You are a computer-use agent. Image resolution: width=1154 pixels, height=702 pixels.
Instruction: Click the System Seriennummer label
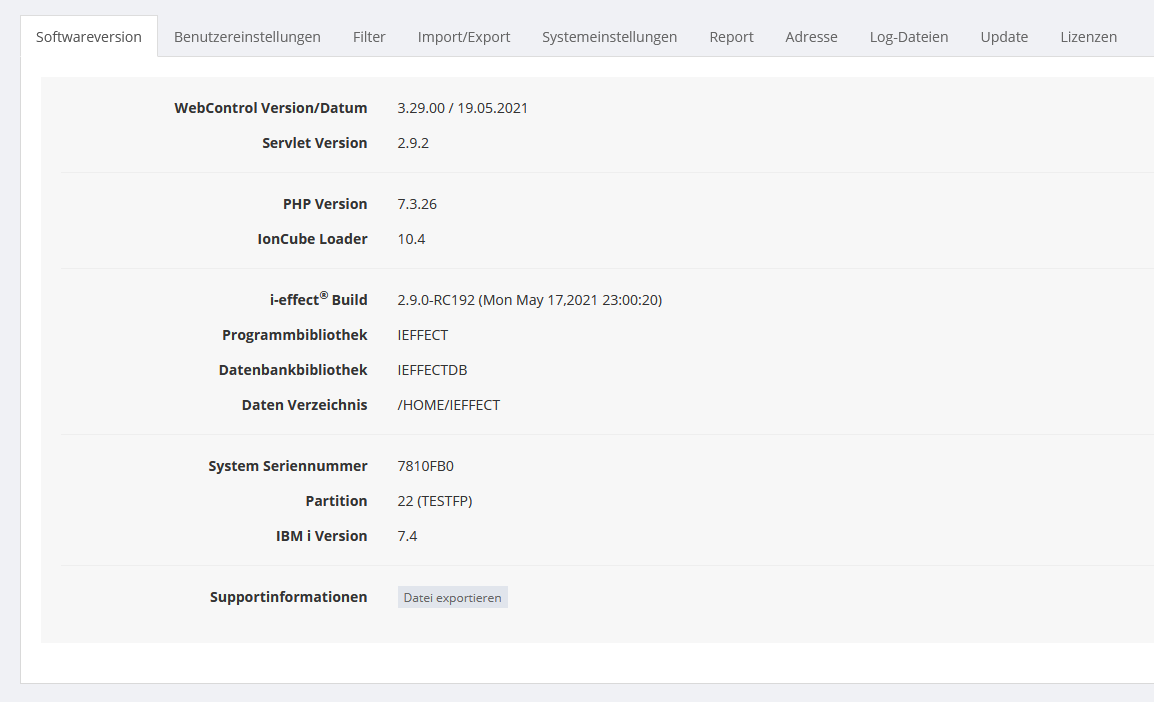click(x=288, y=467)
